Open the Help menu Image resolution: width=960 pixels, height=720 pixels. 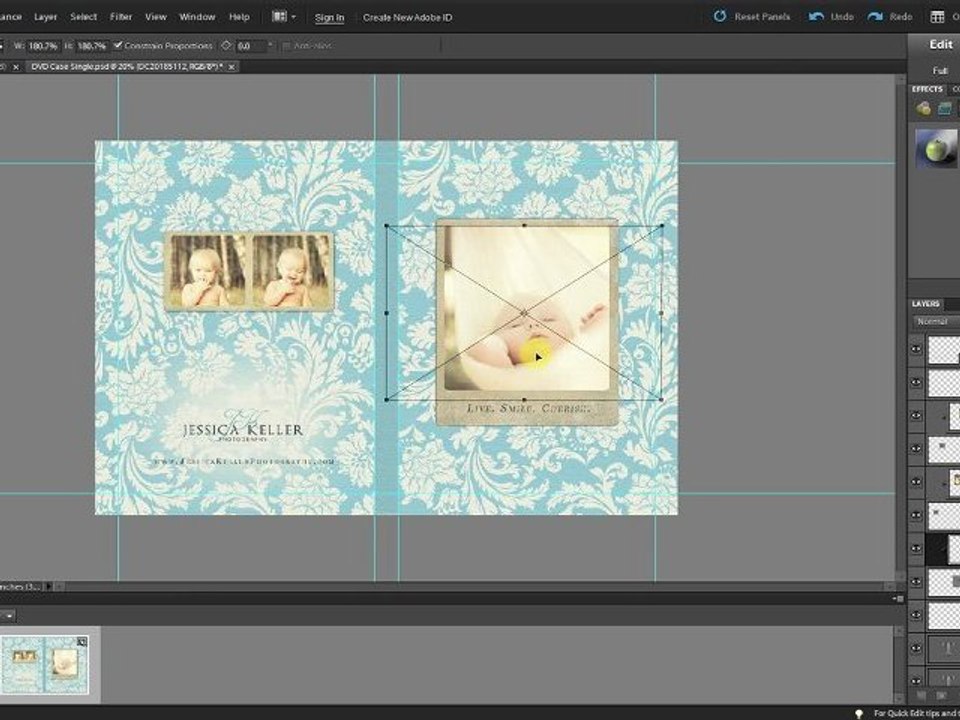[239, 17]
